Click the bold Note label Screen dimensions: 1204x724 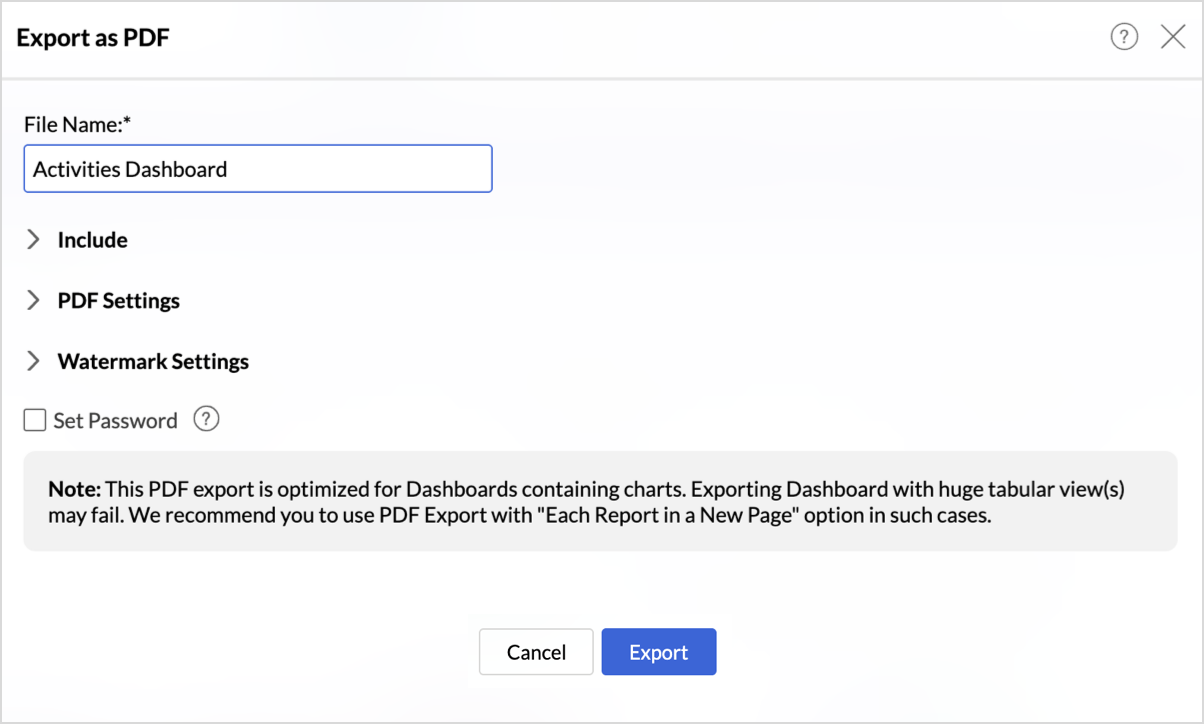pos(74,490)
